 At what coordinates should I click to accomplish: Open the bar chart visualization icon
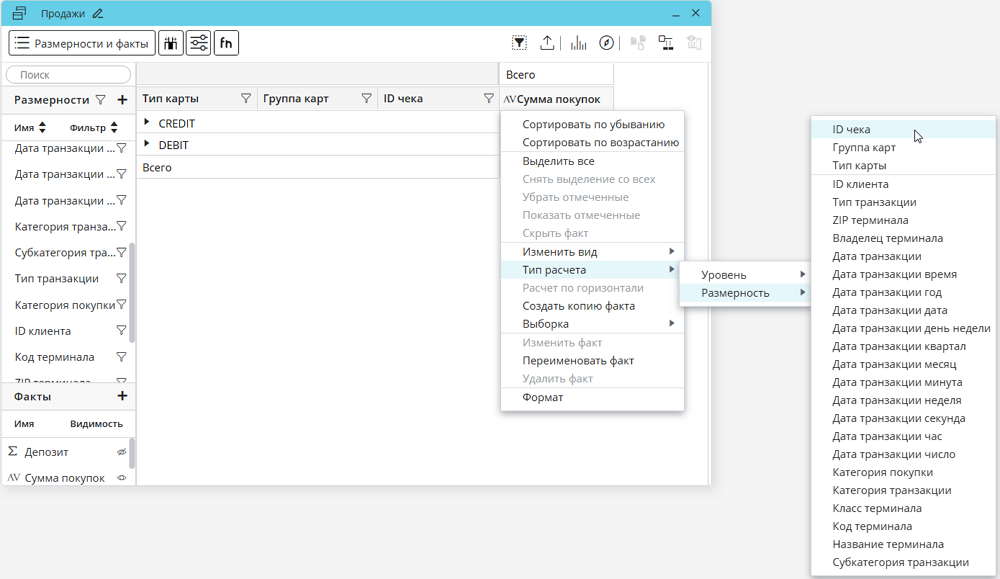pyautogui.click(x=578, y=43)
